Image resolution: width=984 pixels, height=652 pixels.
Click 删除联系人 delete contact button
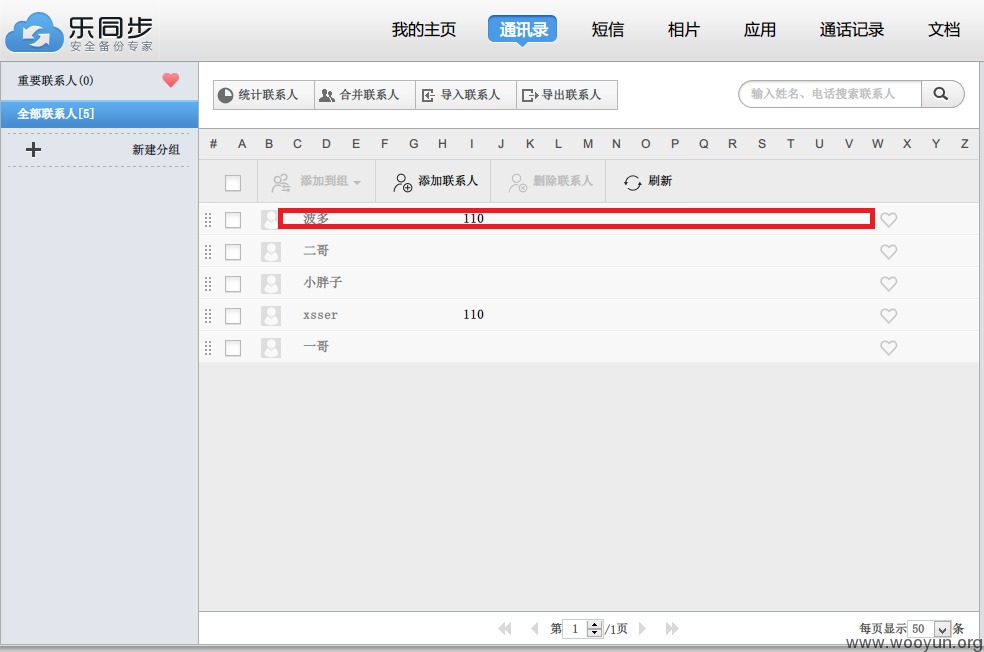point(550,181)
